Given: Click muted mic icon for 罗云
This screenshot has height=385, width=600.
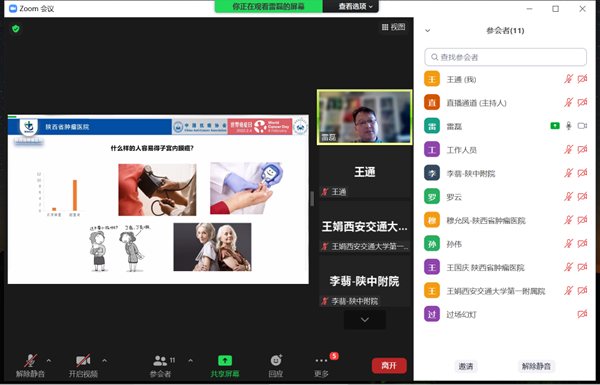Looking at the screenshot, I should coord(568,197).
